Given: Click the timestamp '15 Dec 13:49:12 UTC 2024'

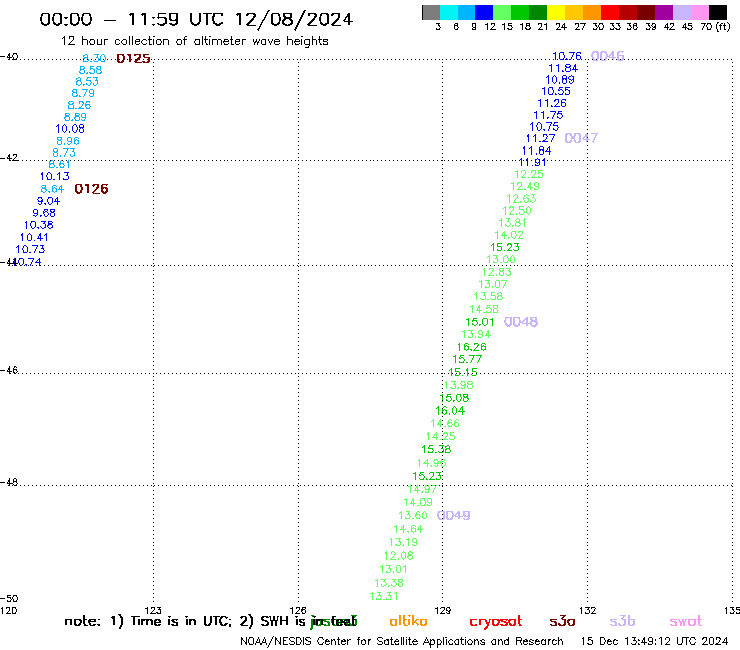Looking at the screenshot, I should (654, 641).
